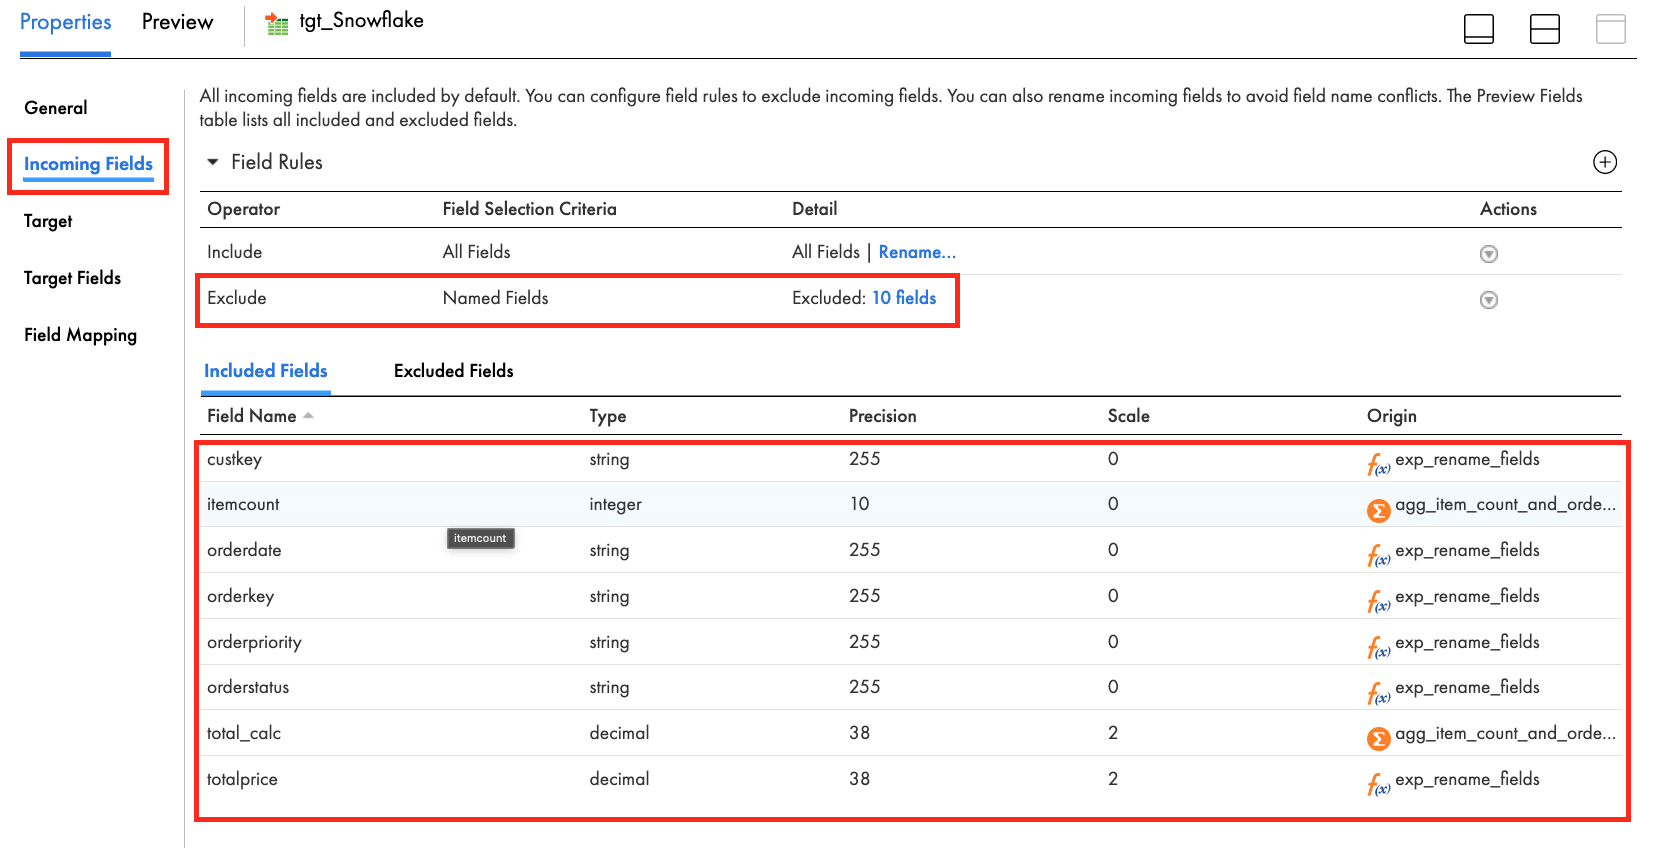The height and width of the screenshot is (848, 1655).
Task: Select the custkey field name
Action: tap(234, 459)
